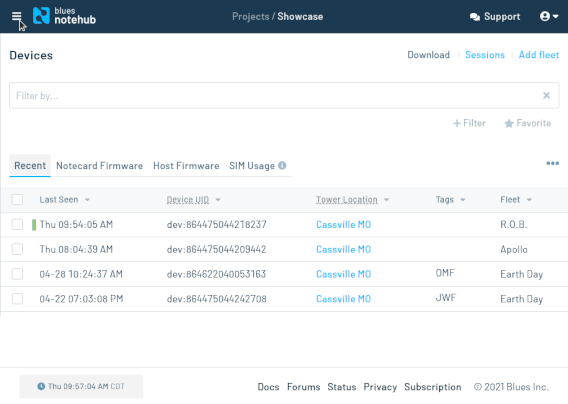568x404 pixels.
Task: Switch to the SIM Usage tab
Action: 252,166
